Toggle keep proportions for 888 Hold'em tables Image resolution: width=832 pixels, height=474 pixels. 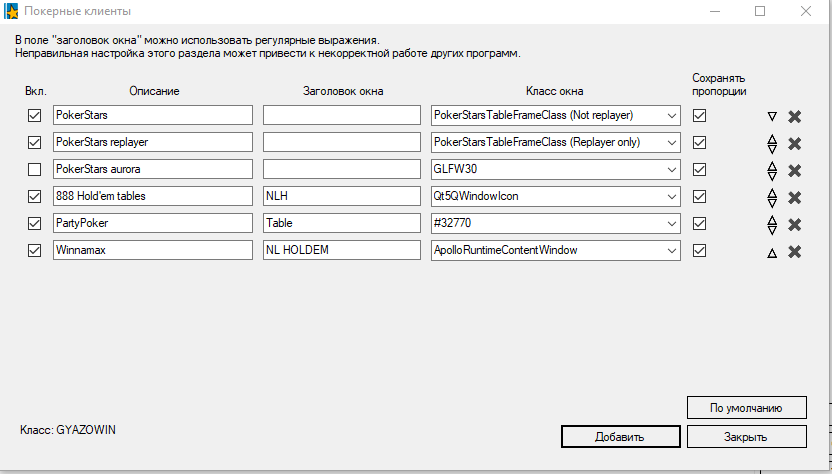699,196
